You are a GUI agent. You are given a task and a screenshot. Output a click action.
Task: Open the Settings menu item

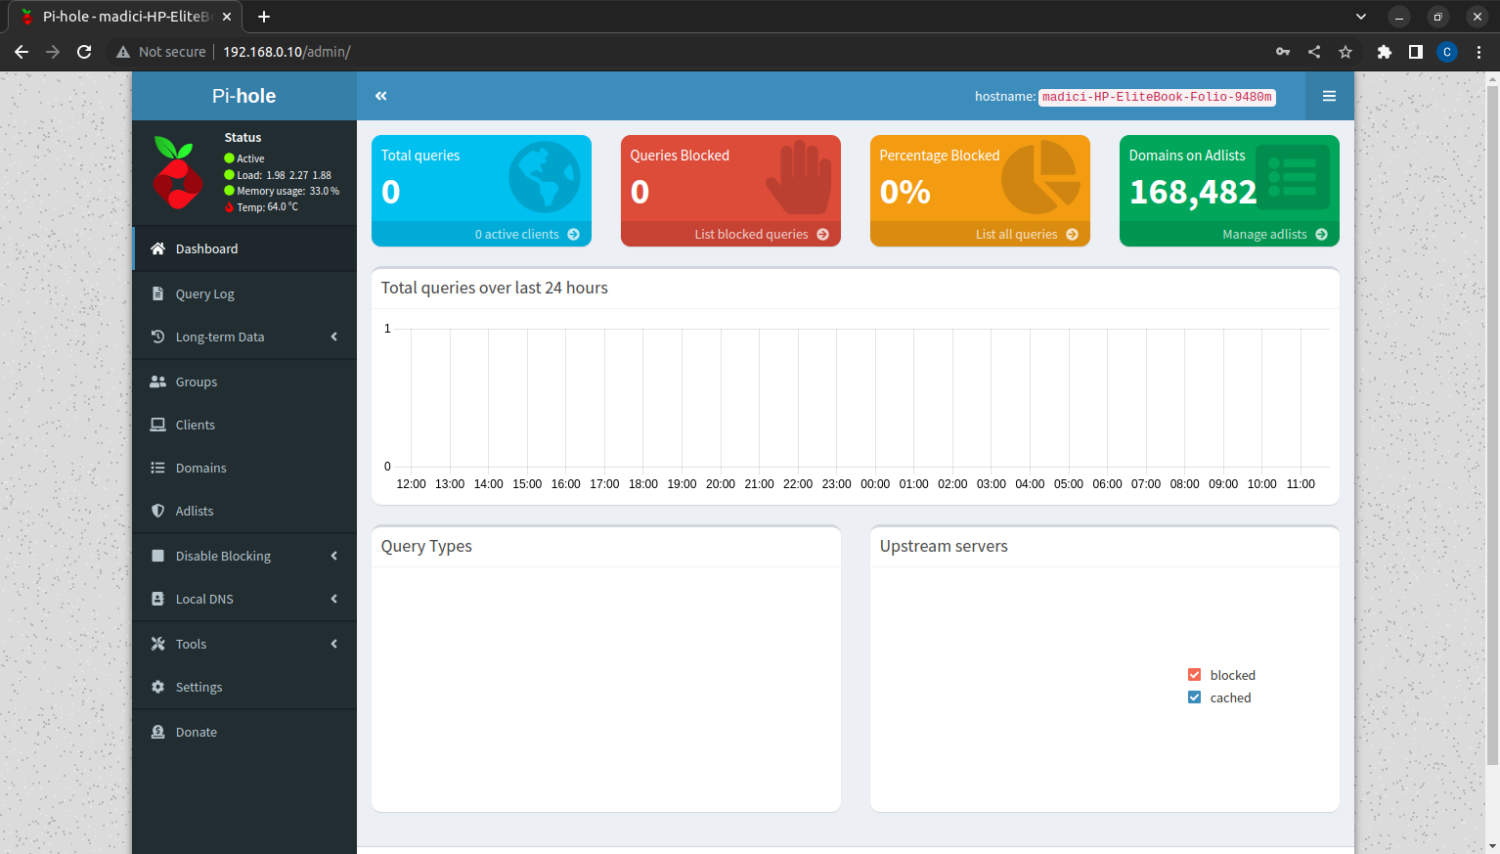click(244, 687)
